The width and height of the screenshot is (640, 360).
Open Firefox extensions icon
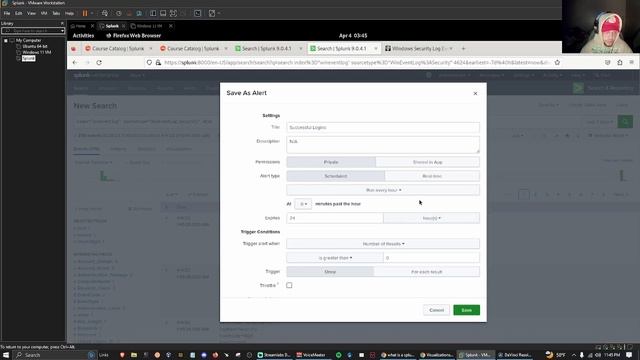(620, 62)
